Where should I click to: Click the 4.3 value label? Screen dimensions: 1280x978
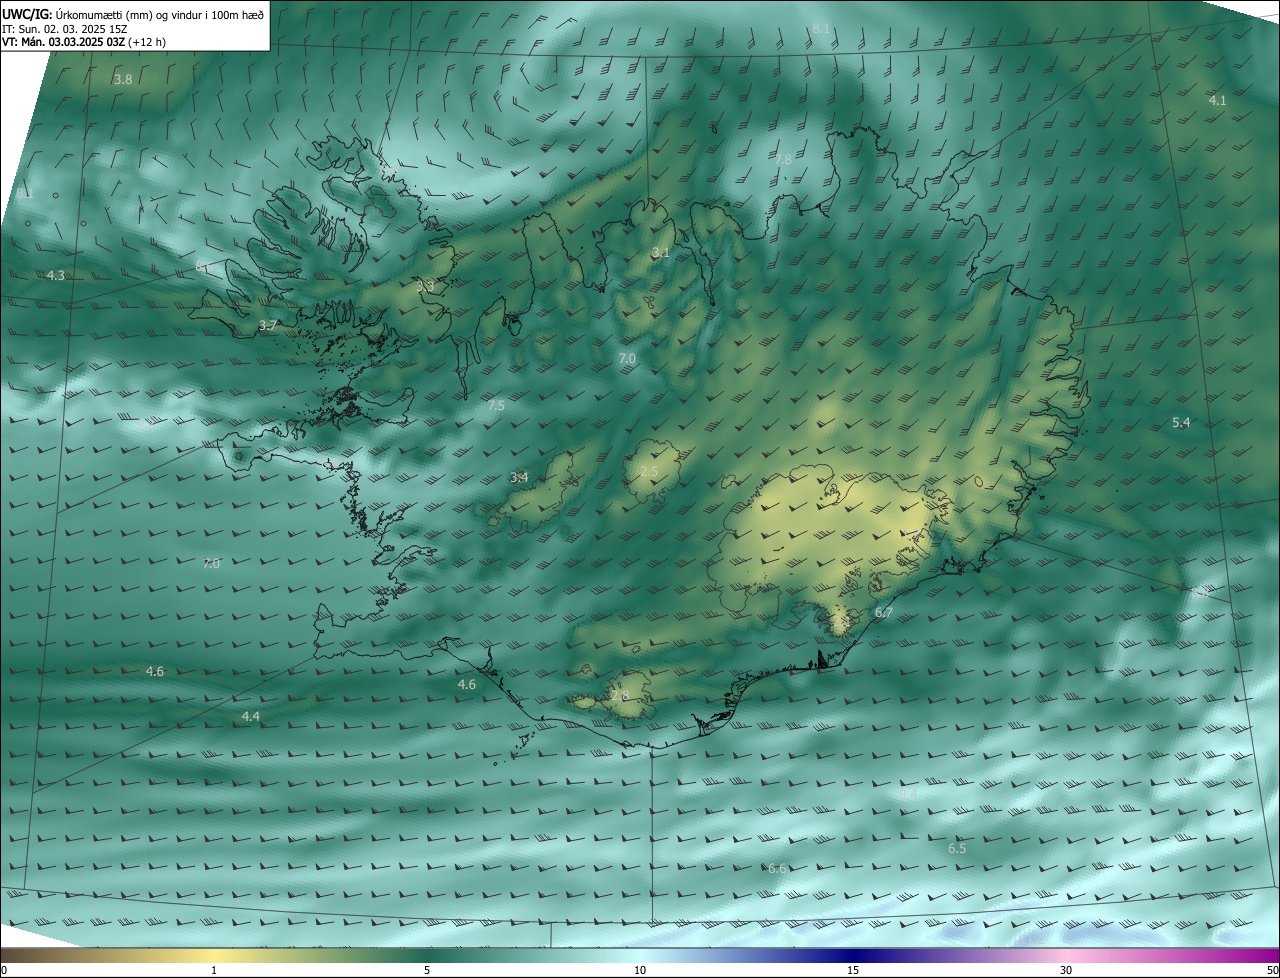(55, 275)
